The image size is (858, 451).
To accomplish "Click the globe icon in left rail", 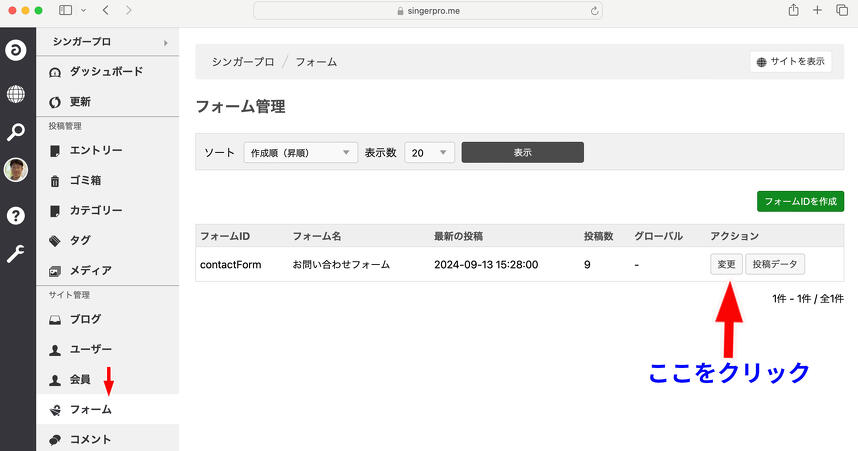I will tap(16, 94).
